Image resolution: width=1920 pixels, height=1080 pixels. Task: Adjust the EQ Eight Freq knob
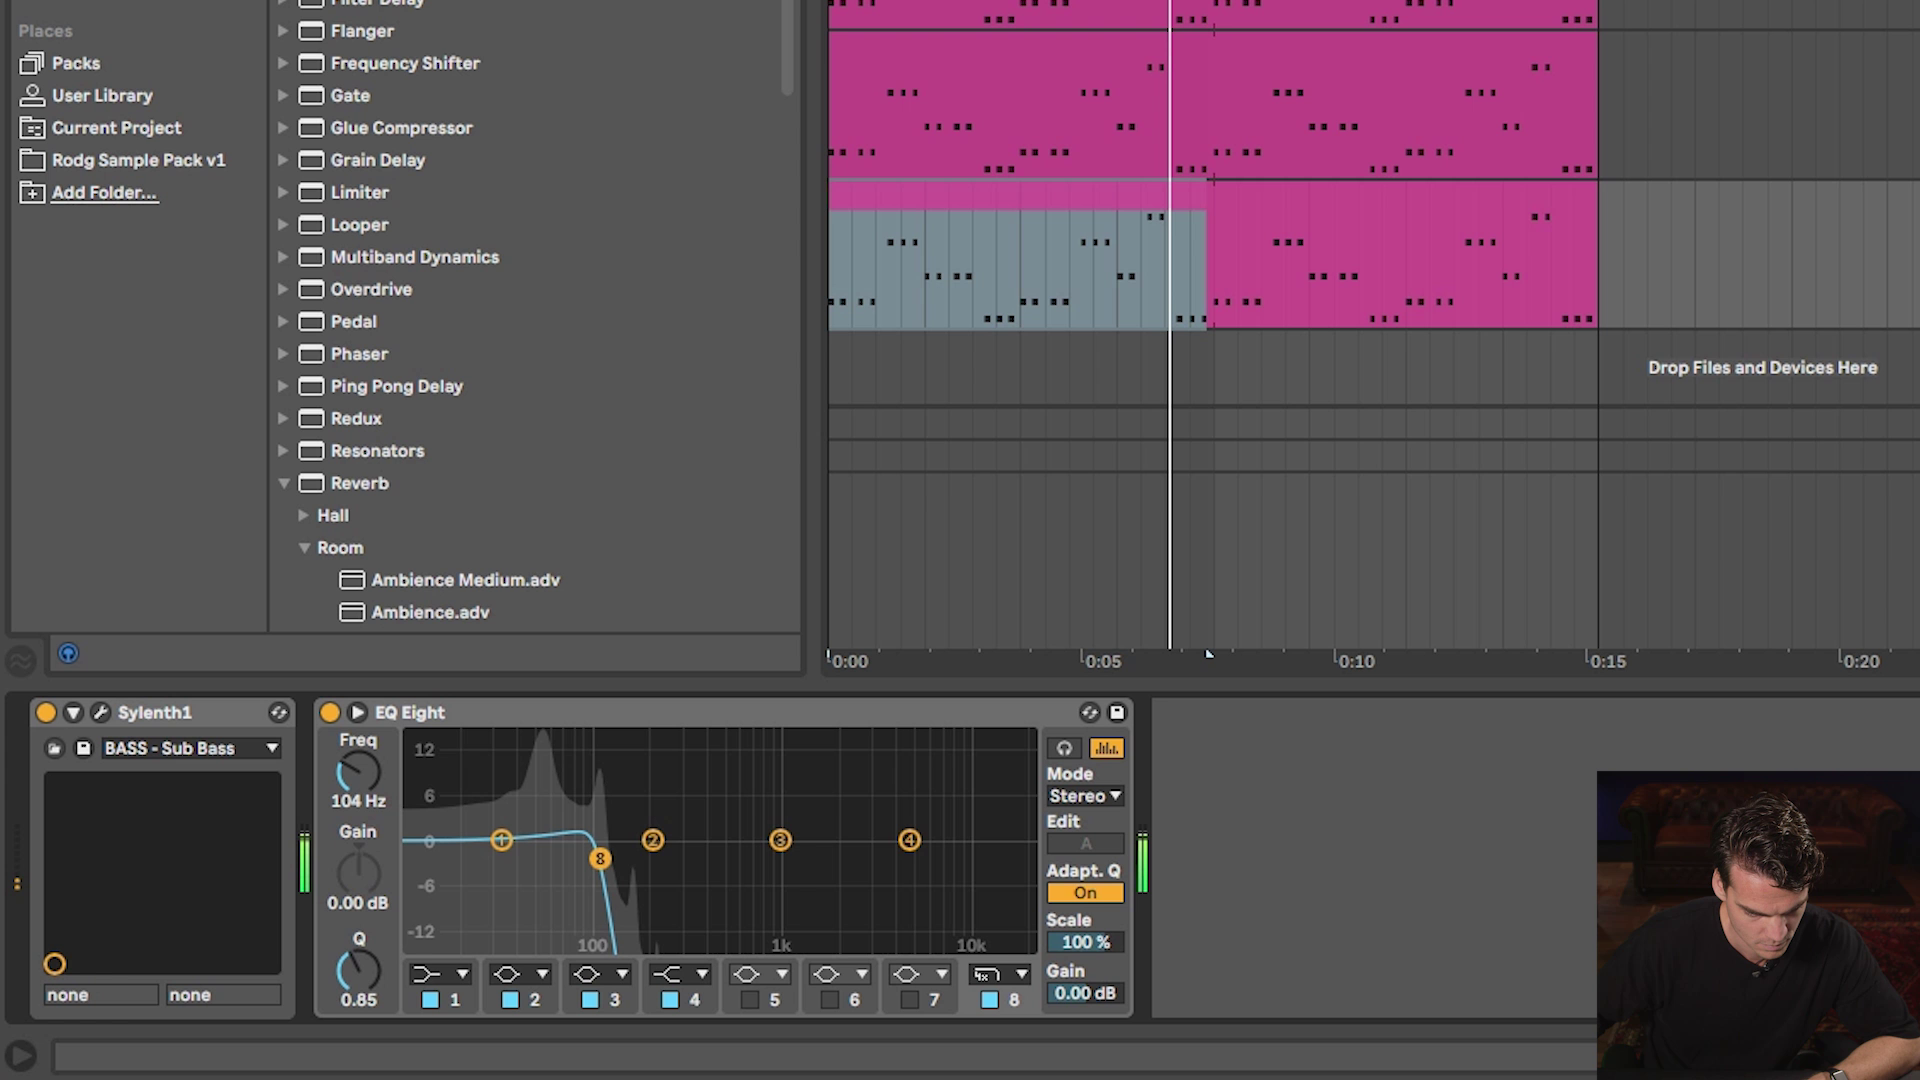click(358, 772)
